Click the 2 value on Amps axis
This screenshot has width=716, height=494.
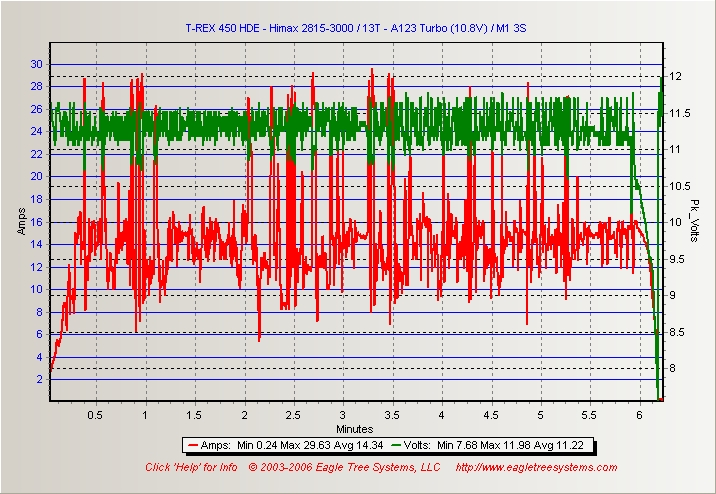point(40,379)
